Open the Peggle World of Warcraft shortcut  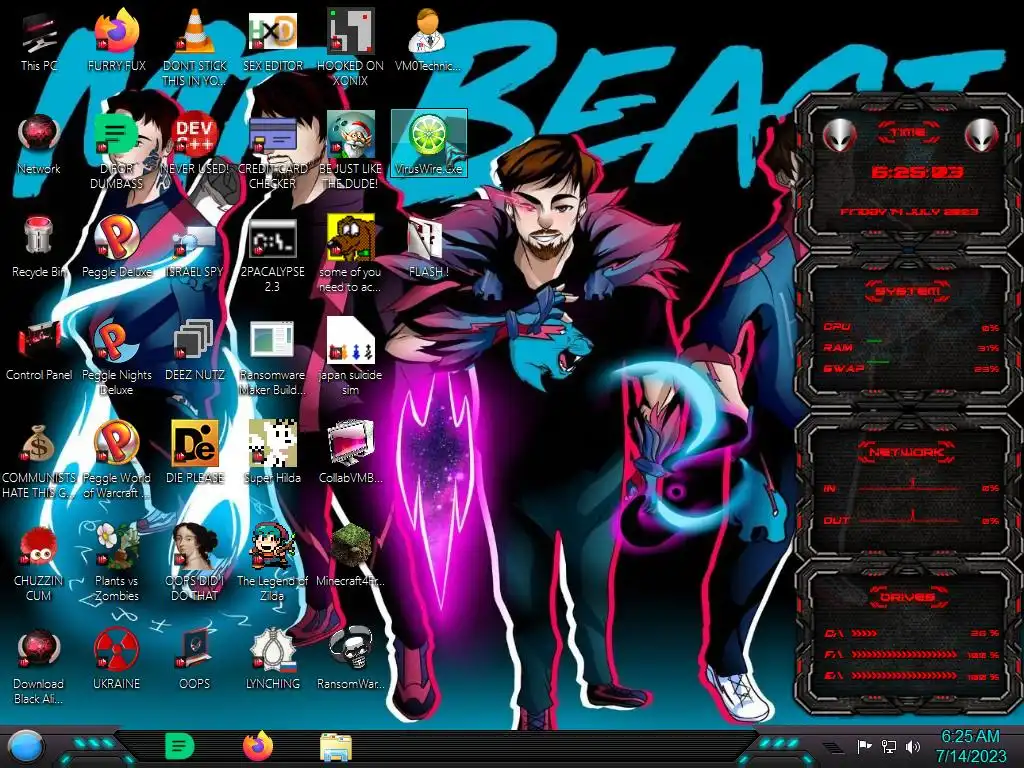[116, 460]
